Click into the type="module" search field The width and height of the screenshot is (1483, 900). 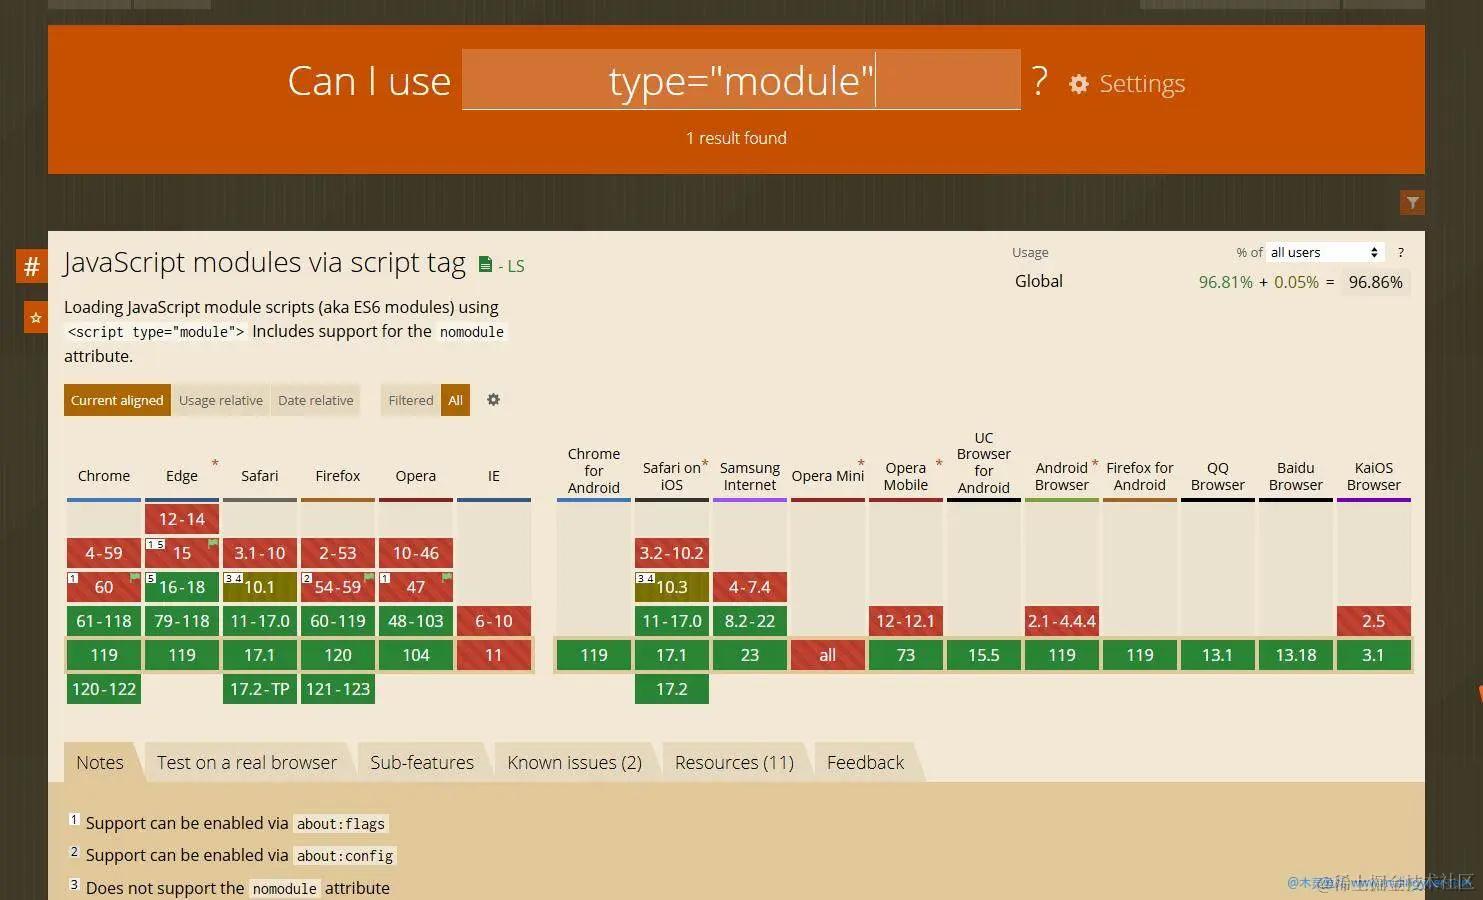click(741, 80)
